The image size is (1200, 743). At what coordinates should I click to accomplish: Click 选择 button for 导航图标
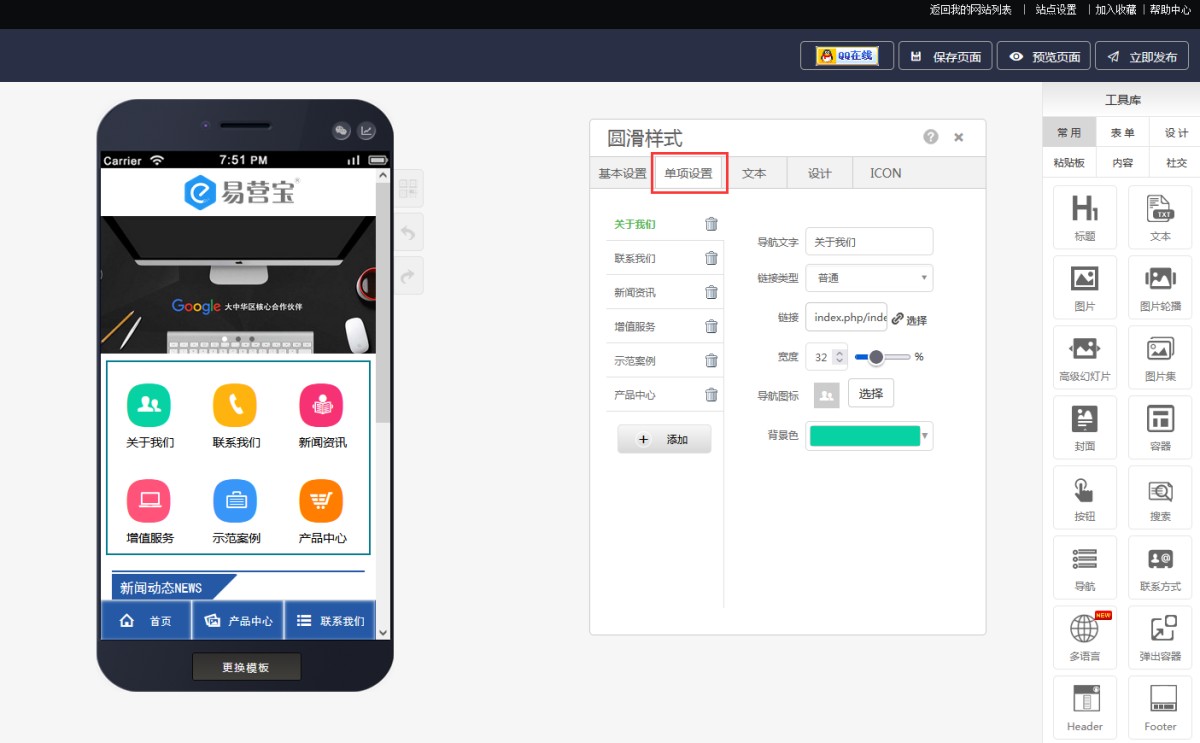click(x=871, y=393)
